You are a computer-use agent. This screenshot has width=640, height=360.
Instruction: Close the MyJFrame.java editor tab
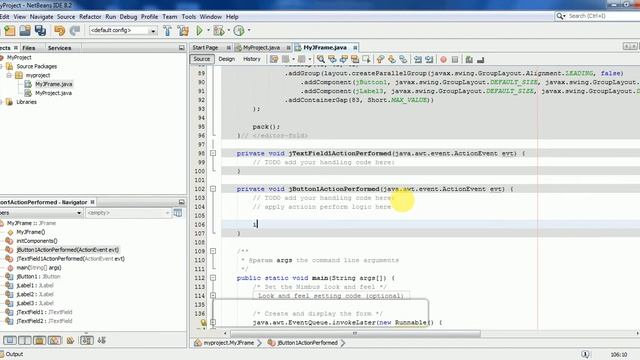355,48
